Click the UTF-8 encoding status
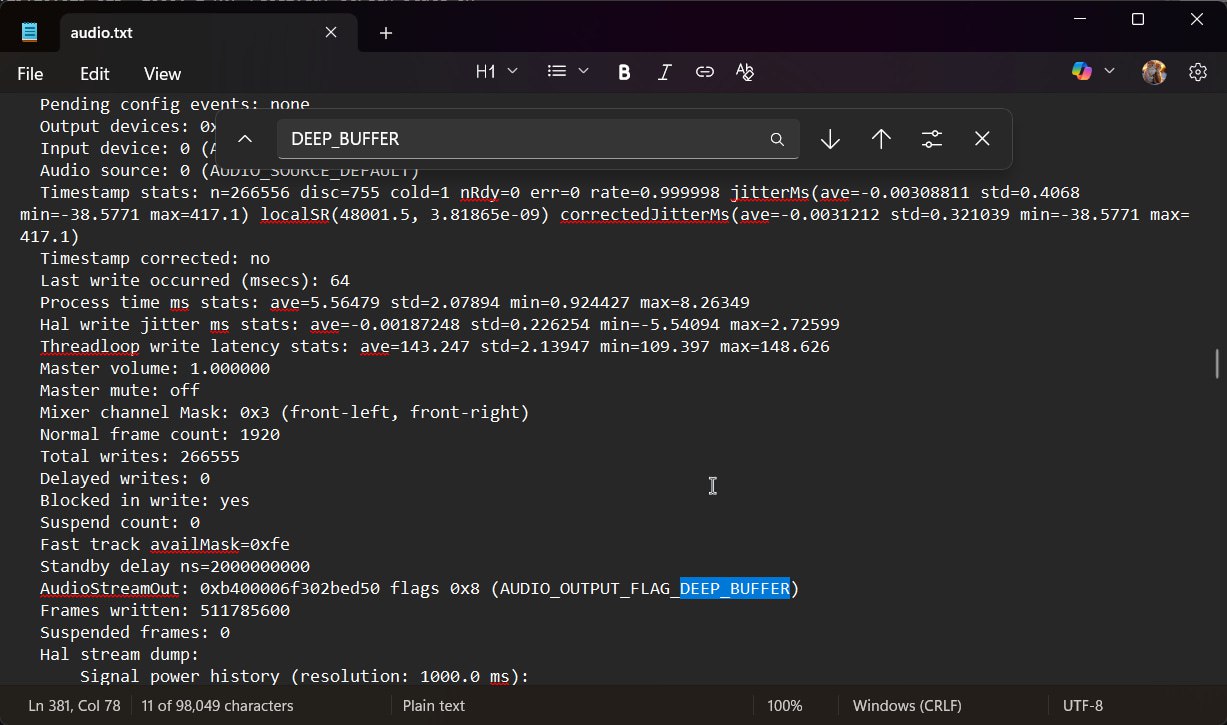 1083,705
